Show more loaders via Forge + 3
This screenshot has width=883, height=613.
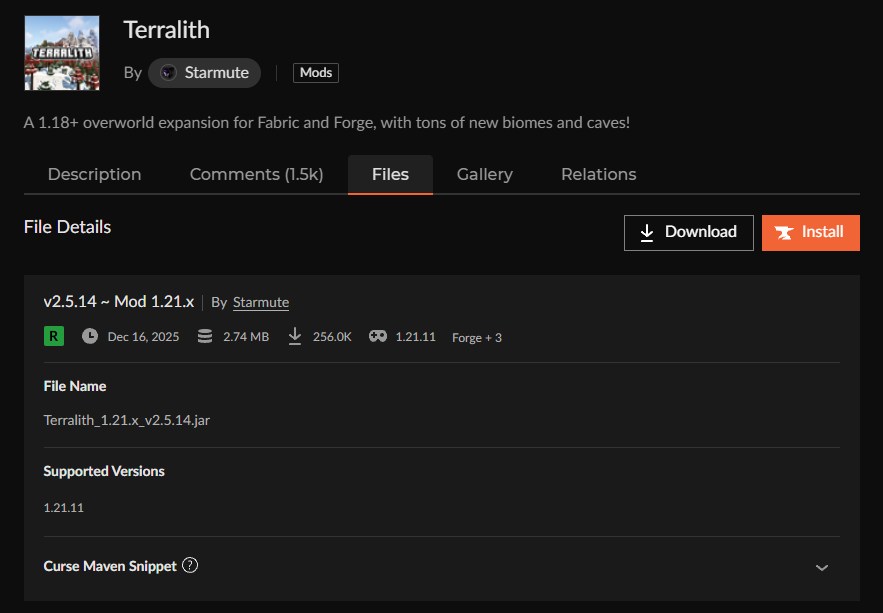tap(477, 337)
